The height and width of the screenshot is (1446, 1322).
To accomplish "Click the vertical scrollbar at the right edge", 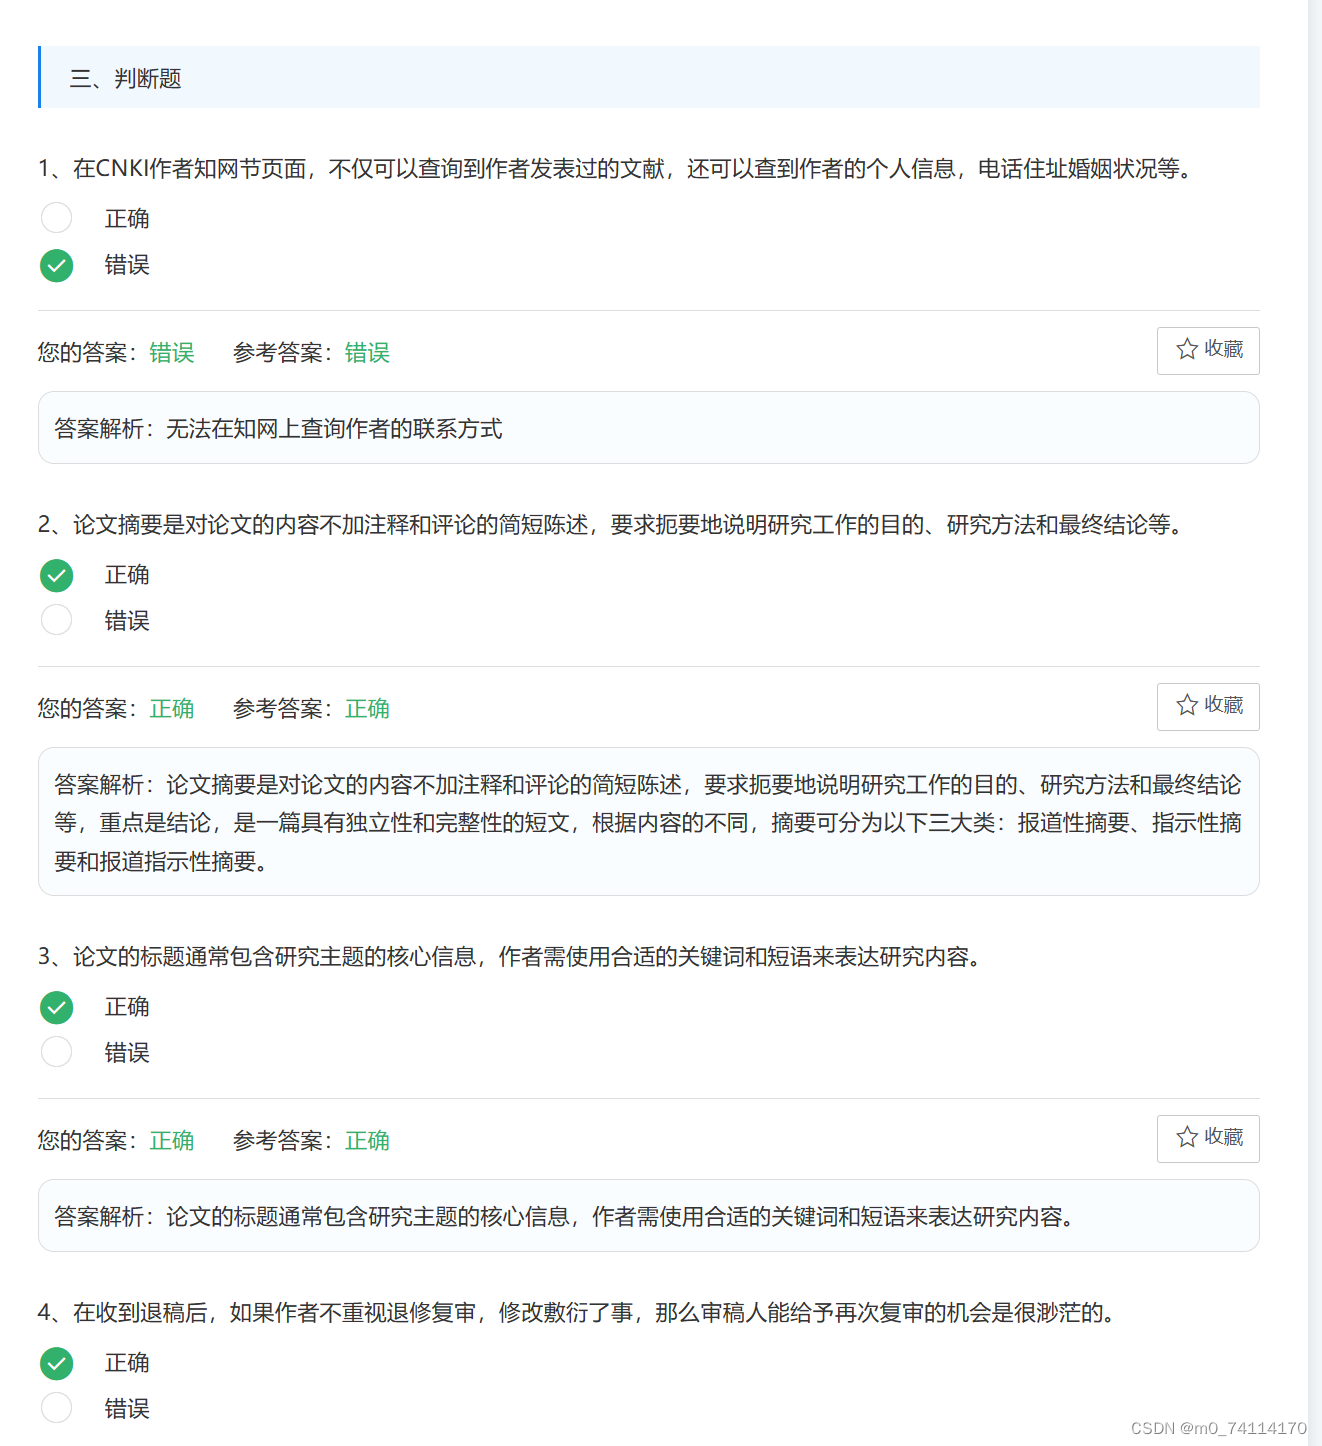I will [1315, 723].
